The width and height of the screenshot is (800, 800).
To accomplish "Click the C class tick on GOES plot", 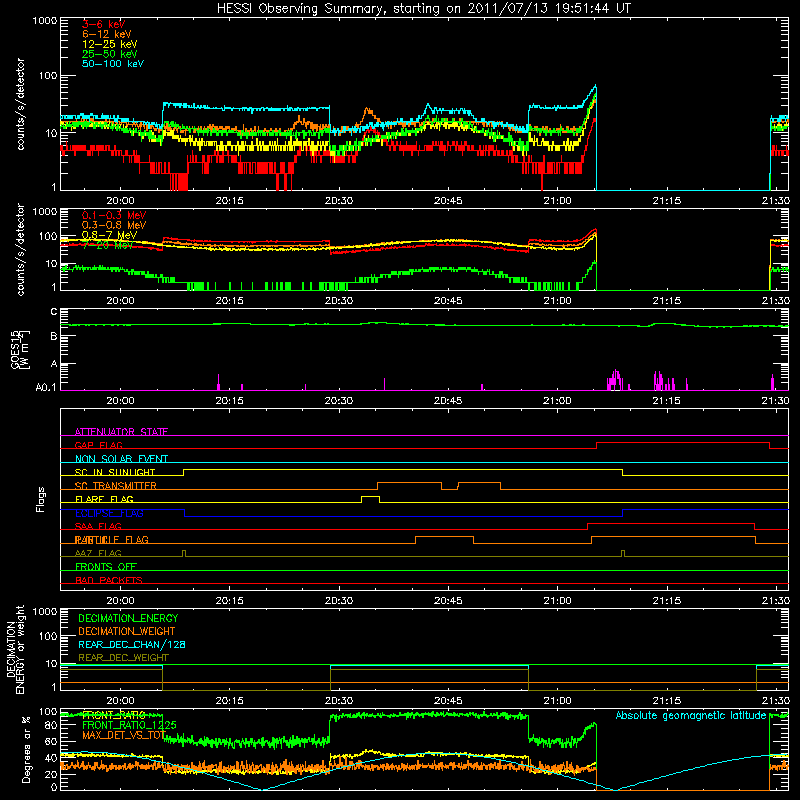I will point(54,312).
